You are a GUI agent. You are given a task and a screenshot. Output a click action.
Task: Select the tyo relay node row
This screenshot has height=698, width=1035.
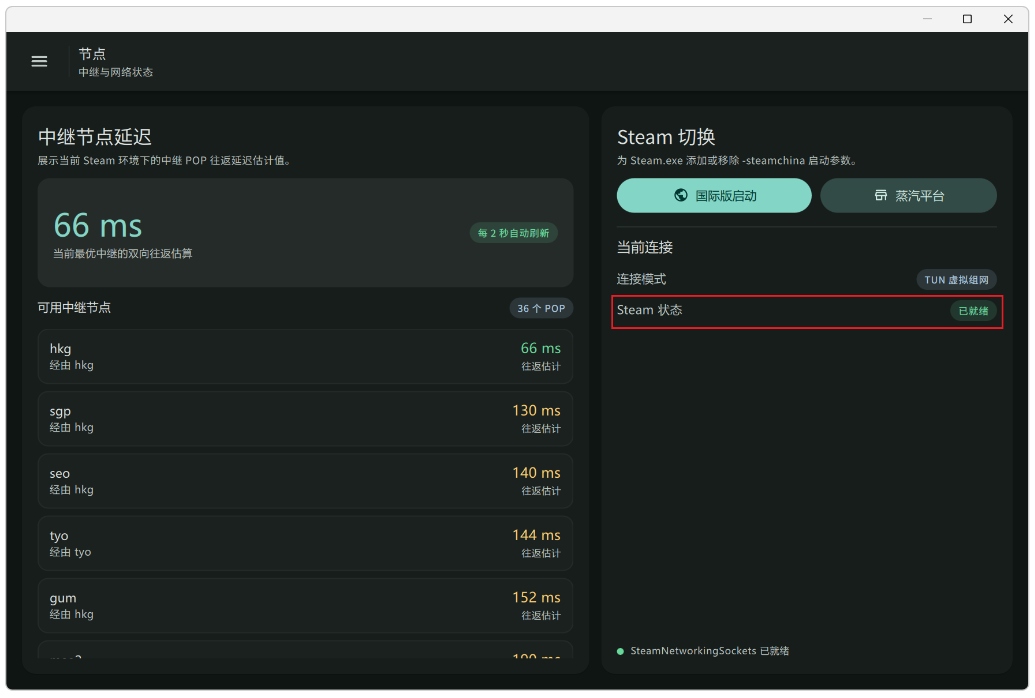click(305, 543)
